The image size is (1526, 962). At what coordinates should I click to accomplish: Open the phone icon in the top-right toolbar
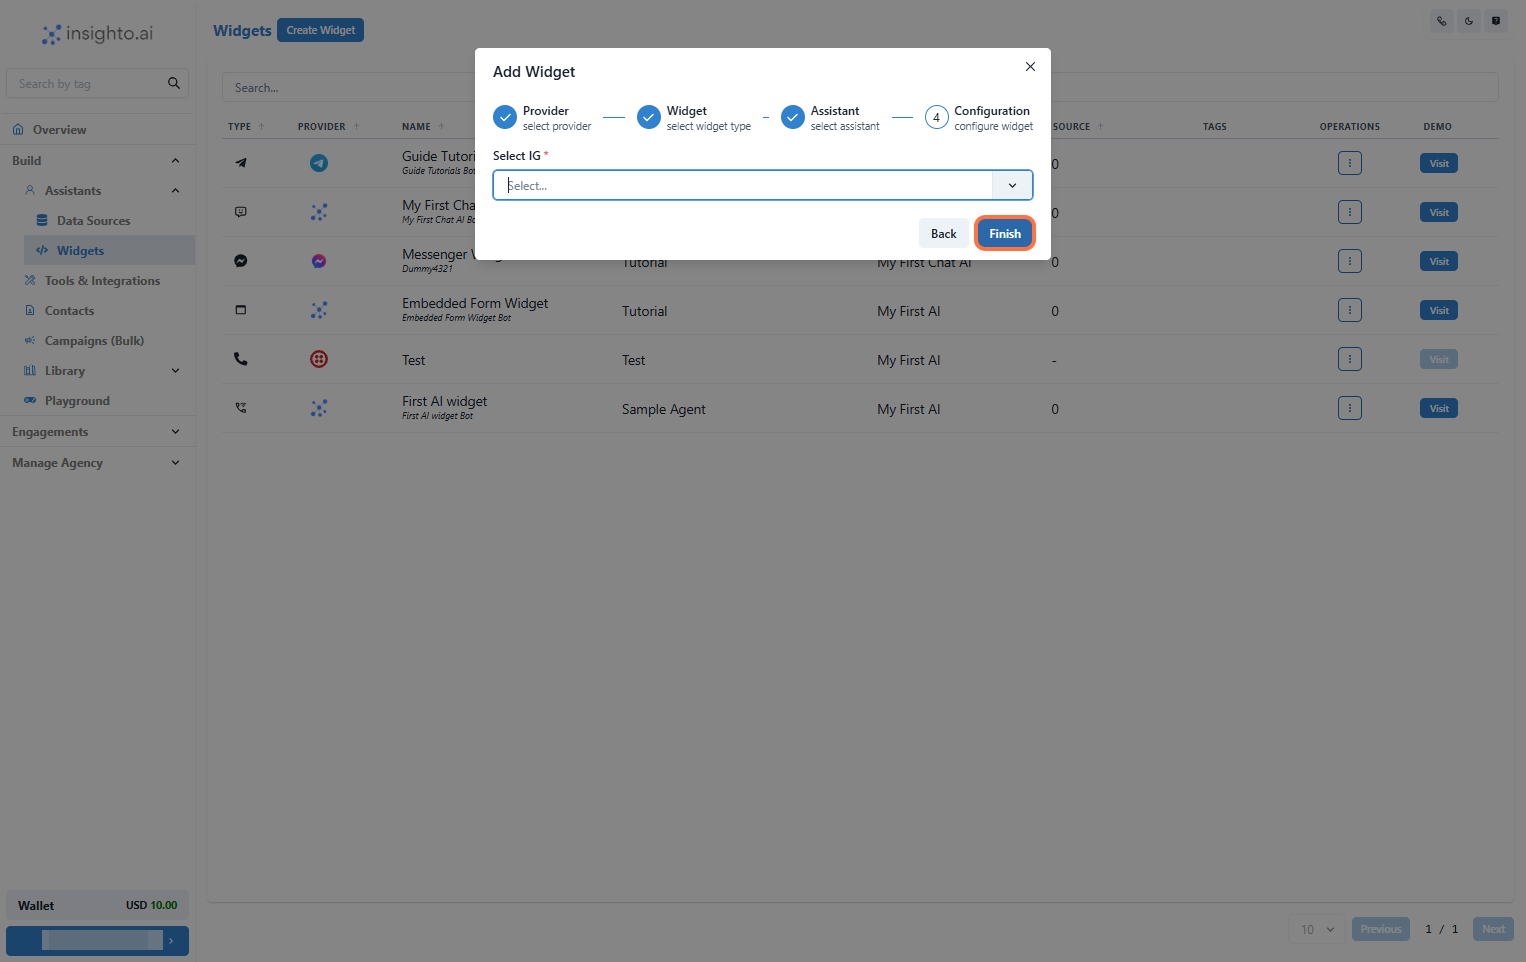1441,21
